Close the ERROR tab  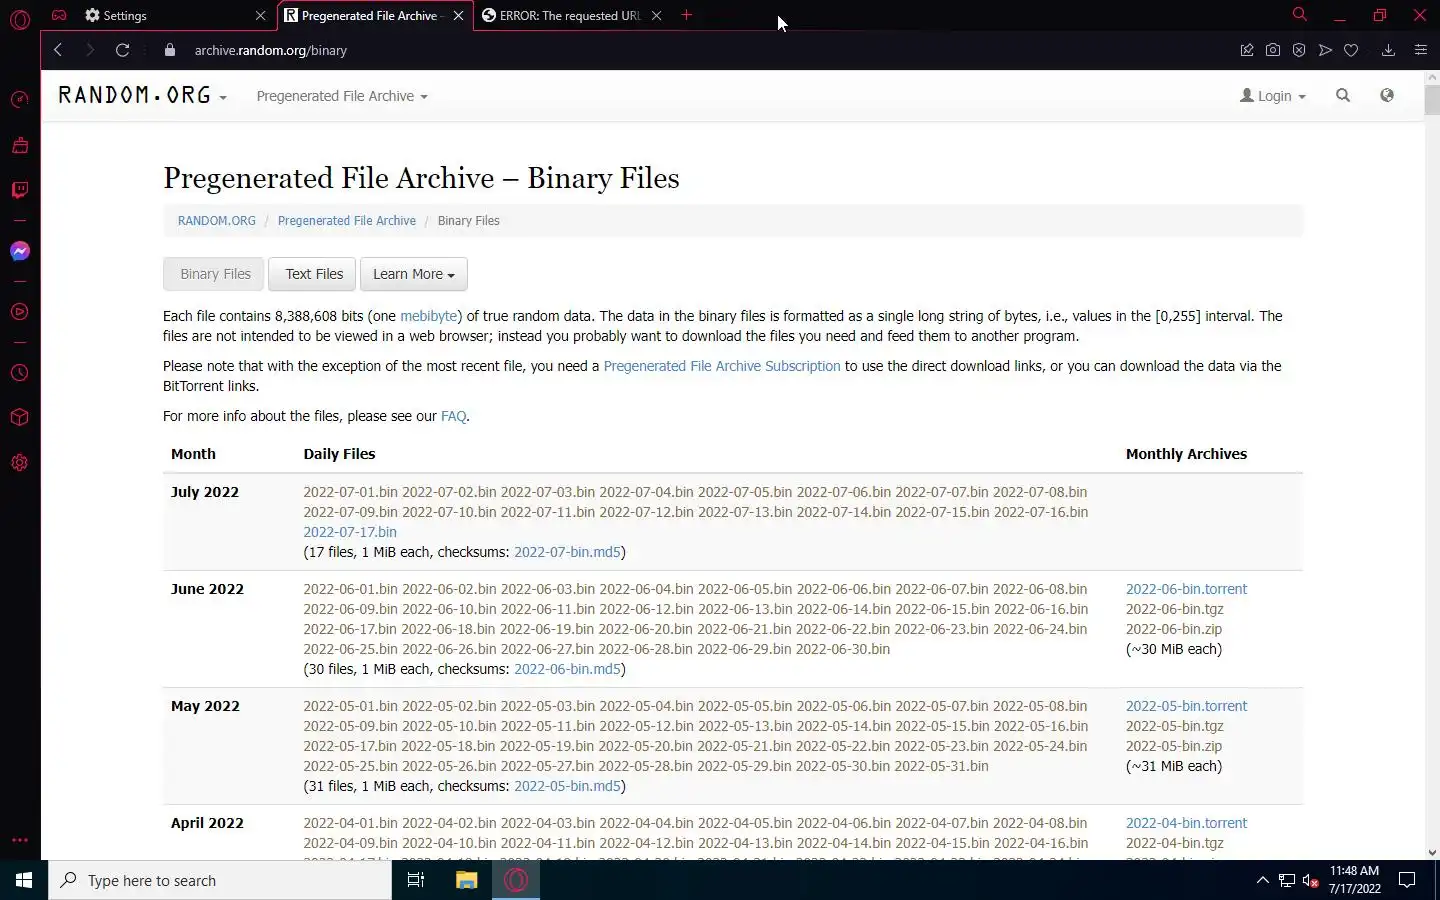656,15
